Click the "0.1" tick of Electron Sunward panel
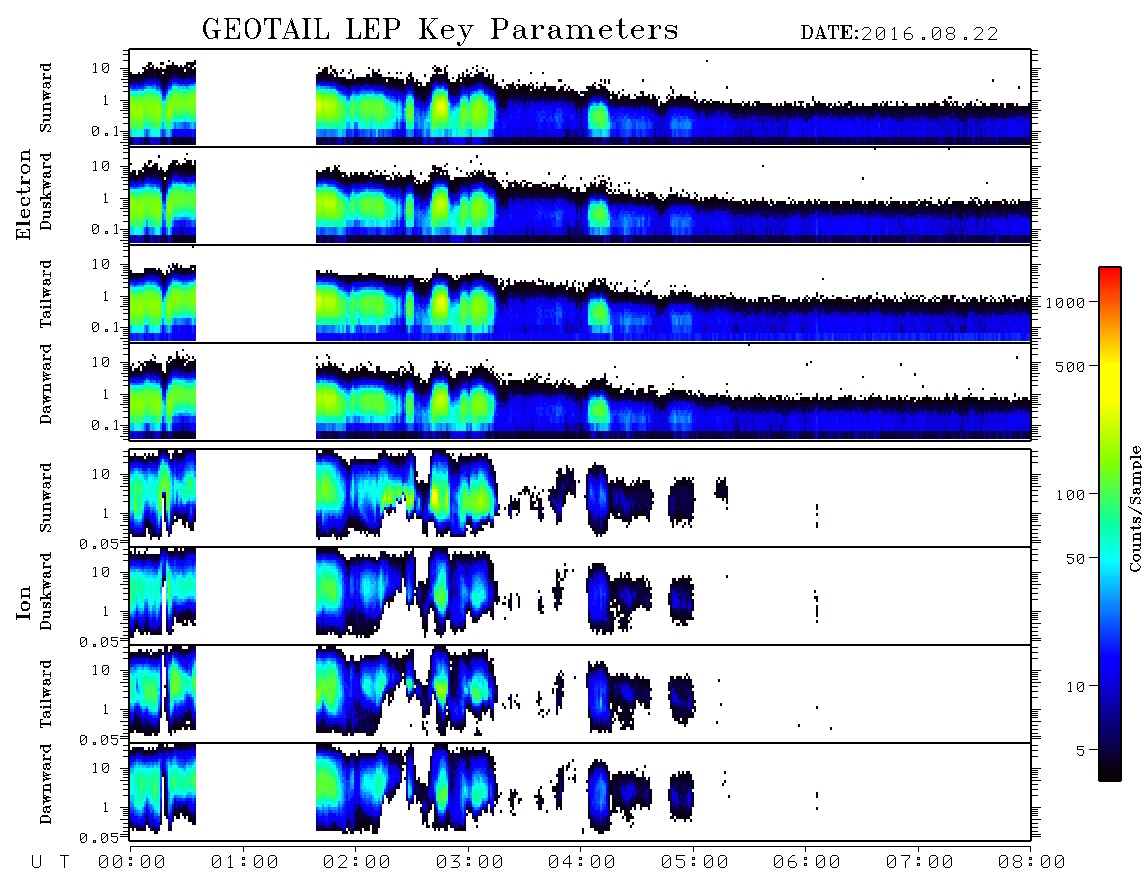Viewport: 1142px width, 880px height. [107, 132]
